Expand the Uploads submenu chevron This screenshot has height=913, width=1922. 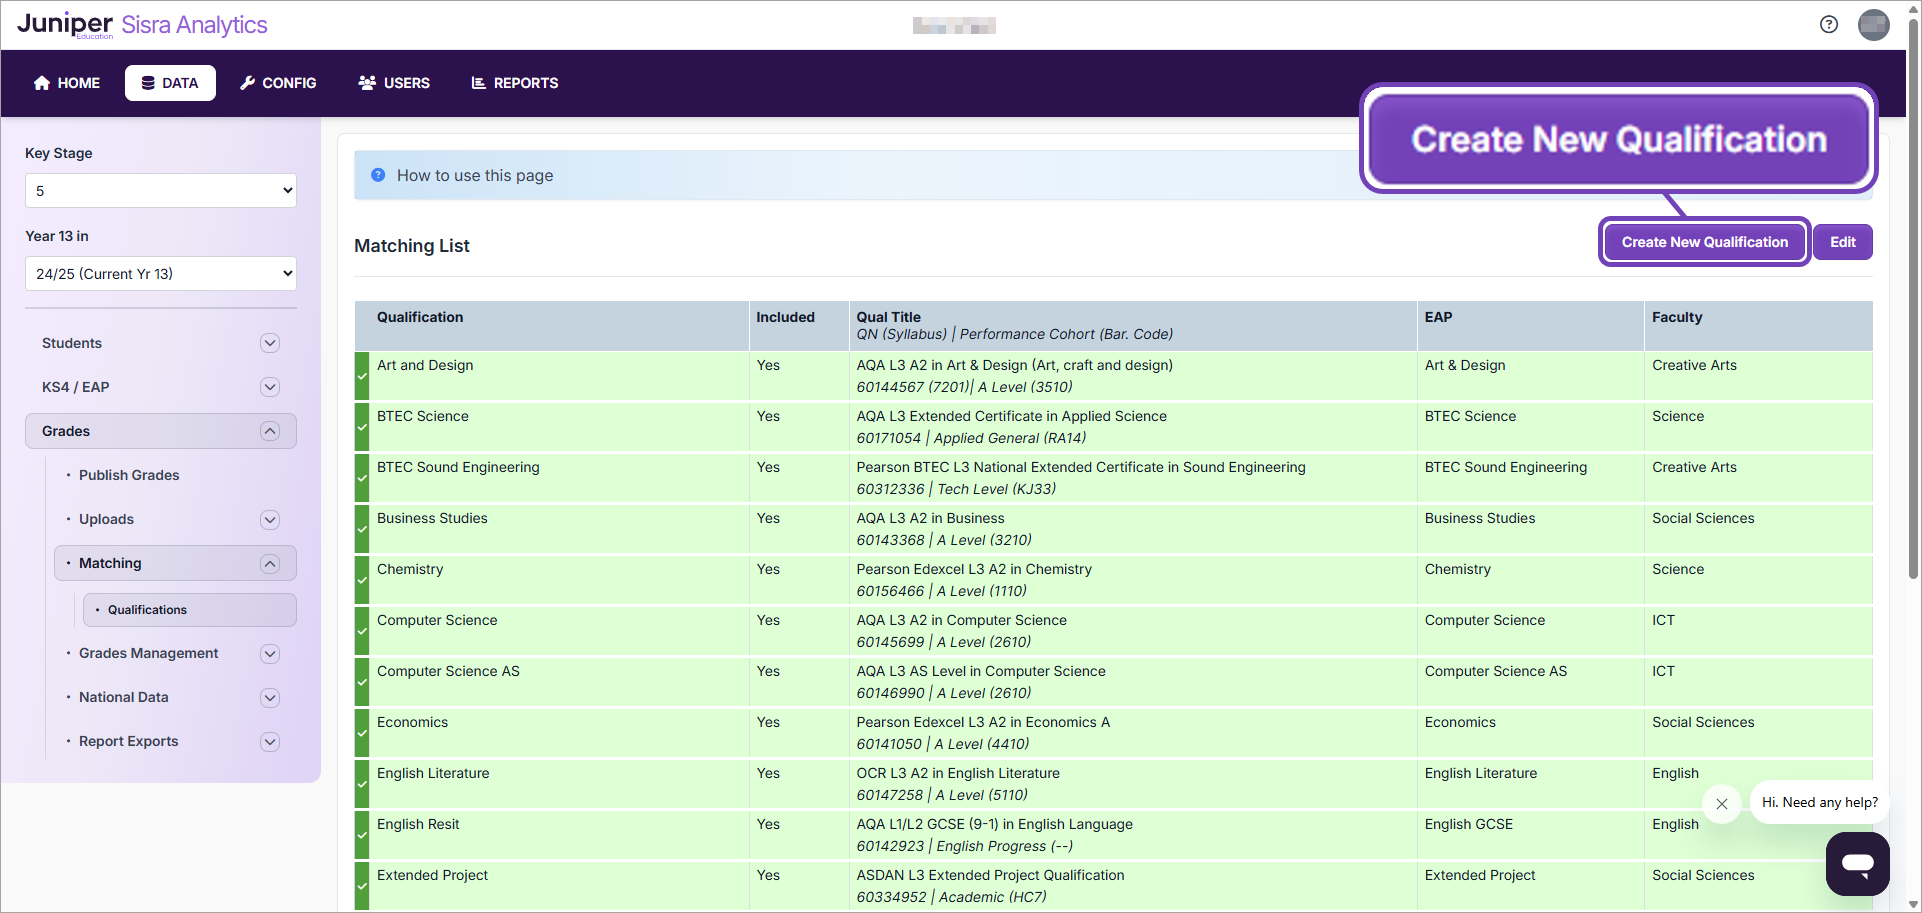click(x=269, y=519)
